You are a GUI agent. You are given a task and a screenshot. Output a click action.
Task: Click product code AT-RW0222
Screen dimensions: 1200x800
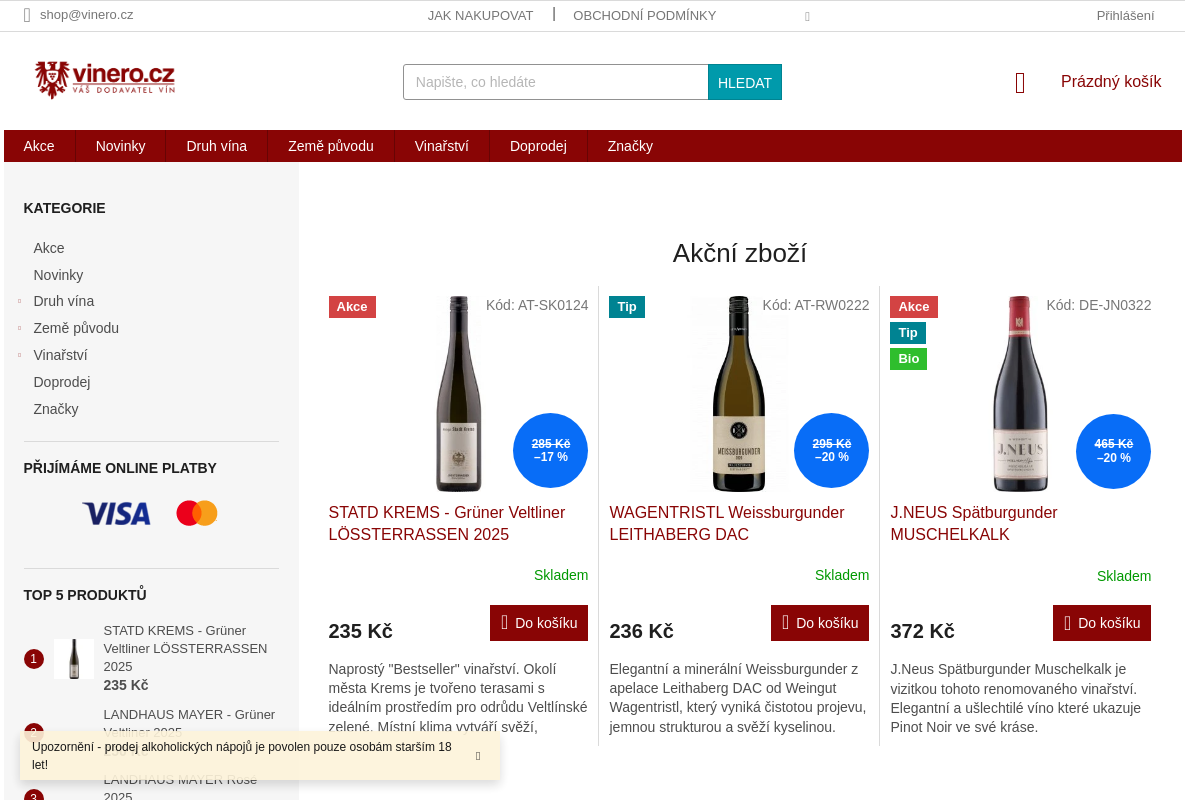(x=816, y=305)
